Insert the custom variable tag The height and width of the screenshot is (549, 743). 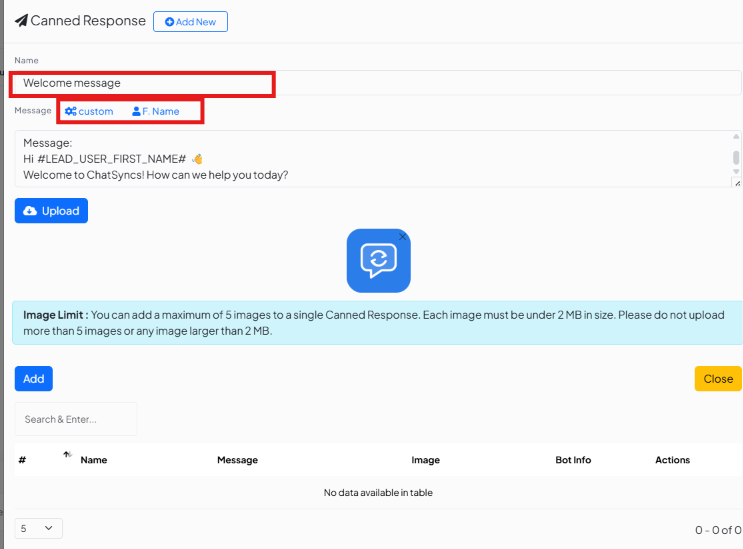click(89, 111)
